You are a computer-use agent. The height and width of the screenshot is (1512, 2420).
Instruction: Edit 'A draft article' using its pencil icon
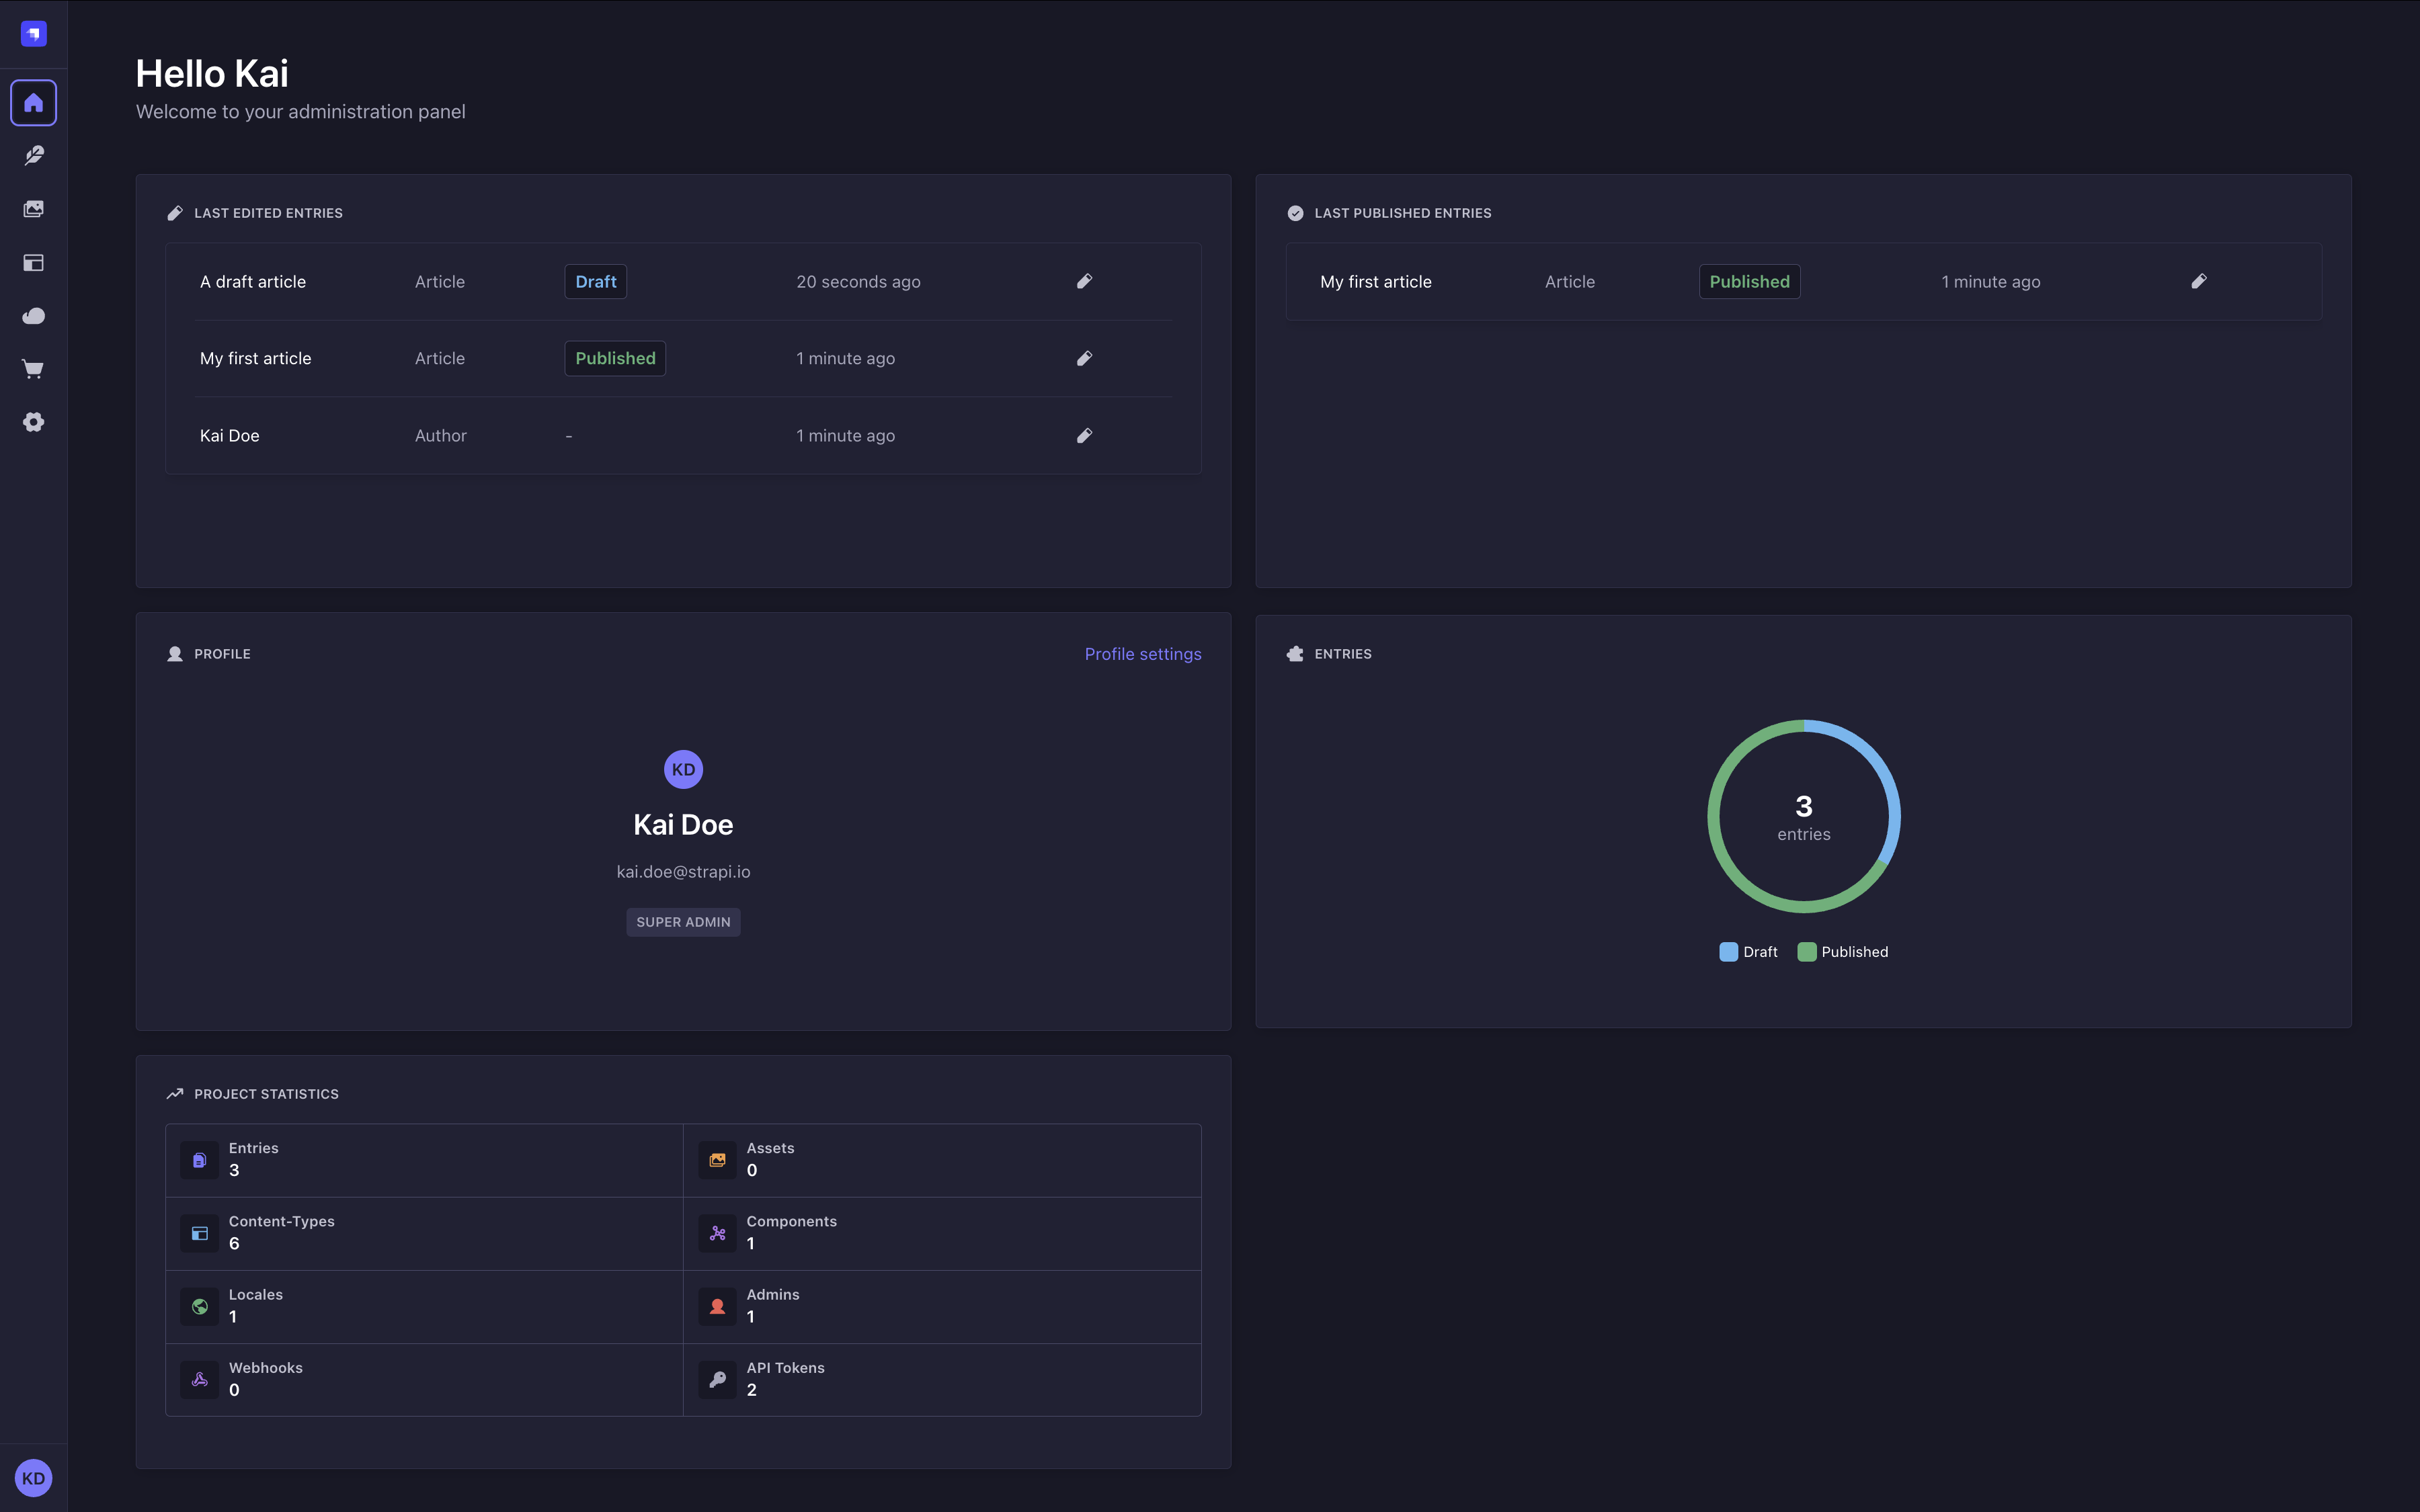(x=1085, y=281)
